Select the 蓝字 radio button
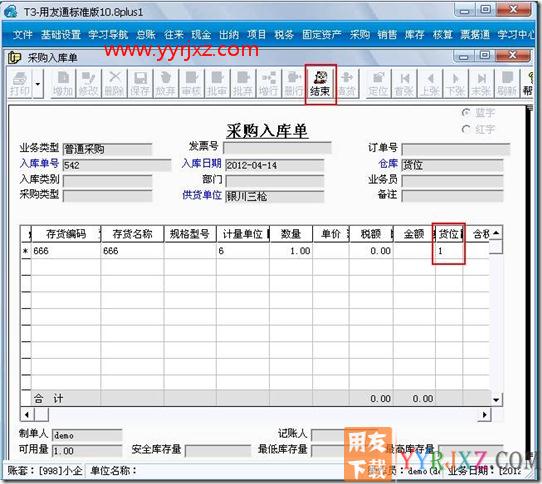Image resolution: width=542 pixels, height=484 pixels. pos(466,113)
